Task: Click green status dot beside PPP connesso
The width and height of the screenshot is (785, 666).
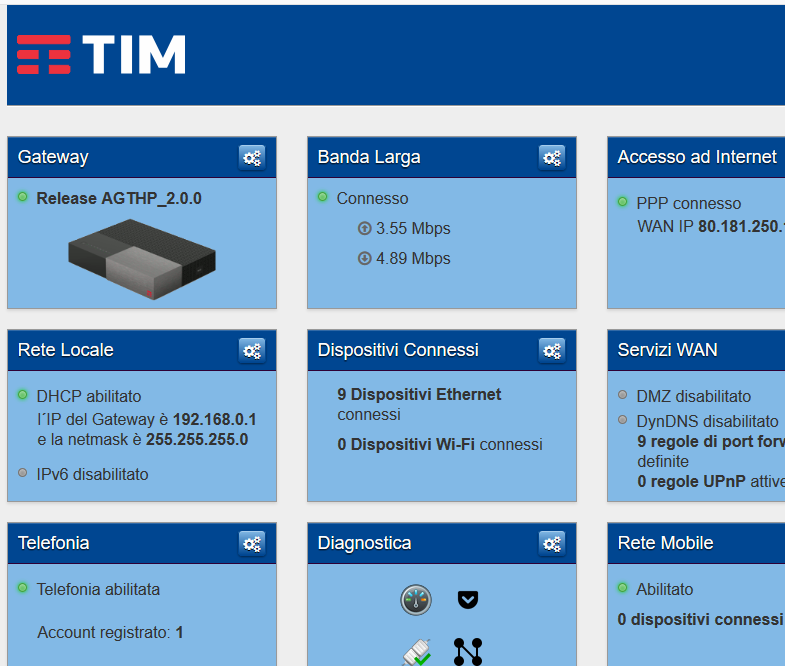Action: tap(622, 202)
